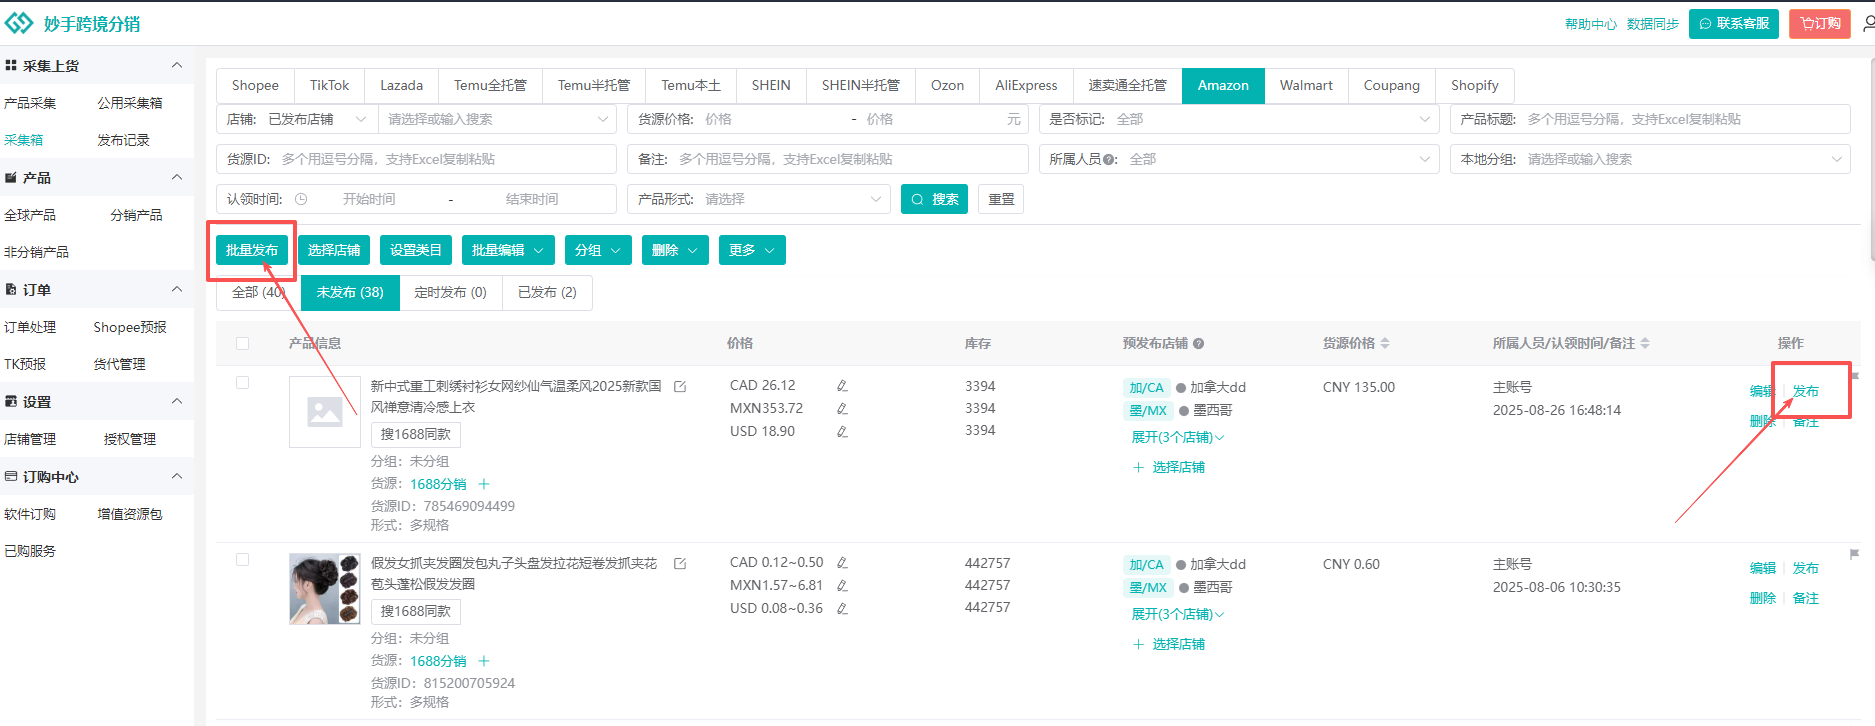Sort by 货源价格 column arrows
Screen dimensions: 1875x726
pos(1385,344)
